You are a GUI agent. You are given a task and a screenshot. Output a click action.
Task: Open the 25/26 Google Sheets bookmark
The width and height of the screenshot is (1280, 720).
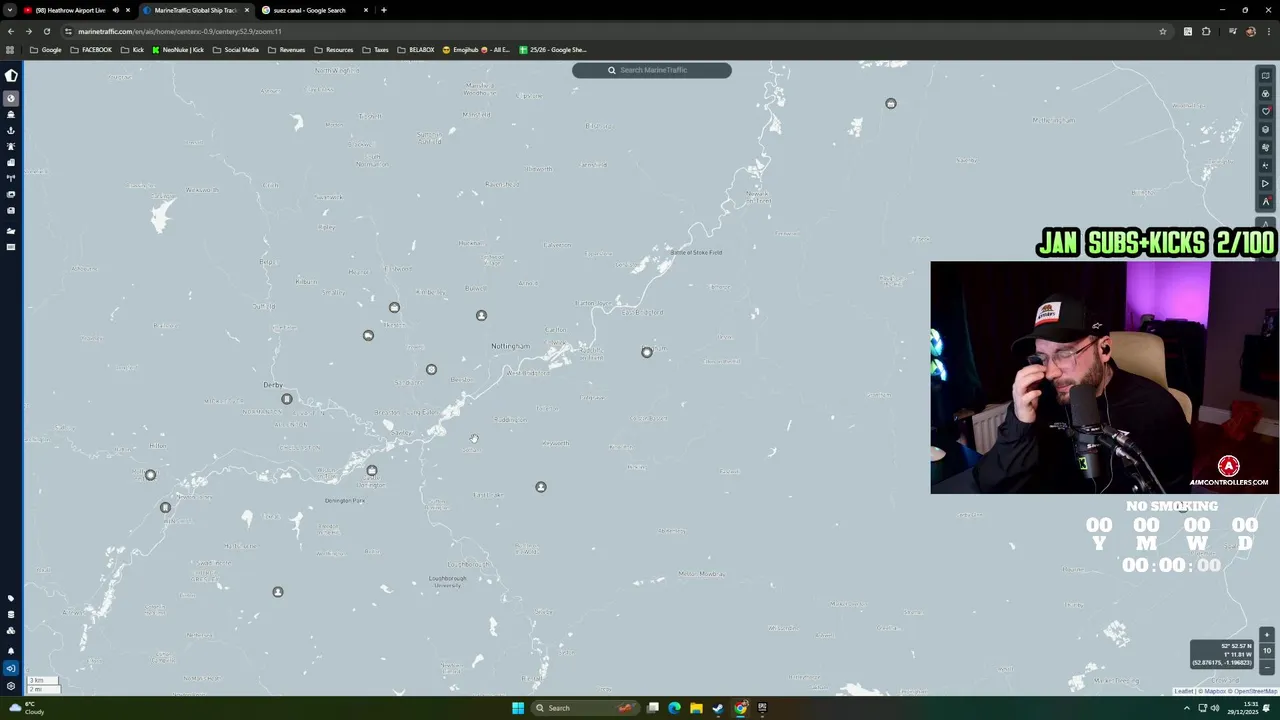(x=553, y=50)
